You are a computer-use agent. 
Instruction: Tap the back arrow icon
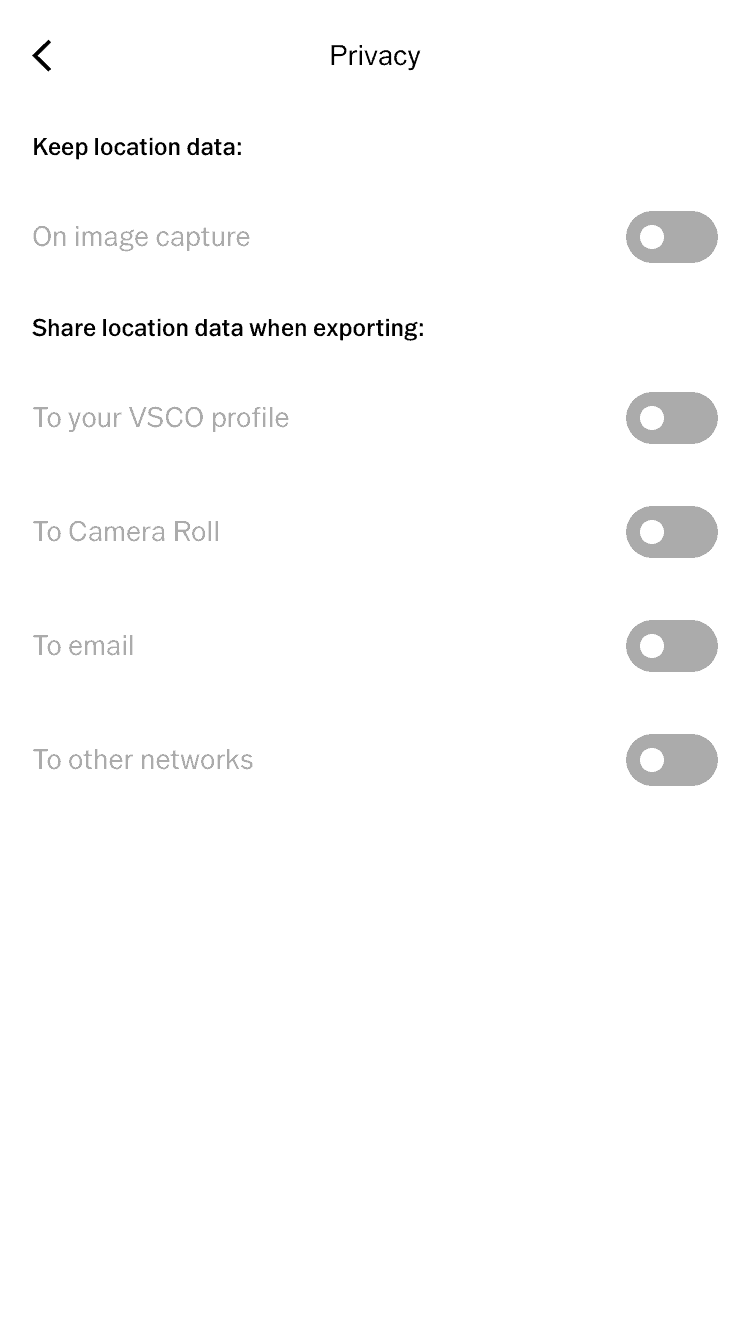point(42,56)
